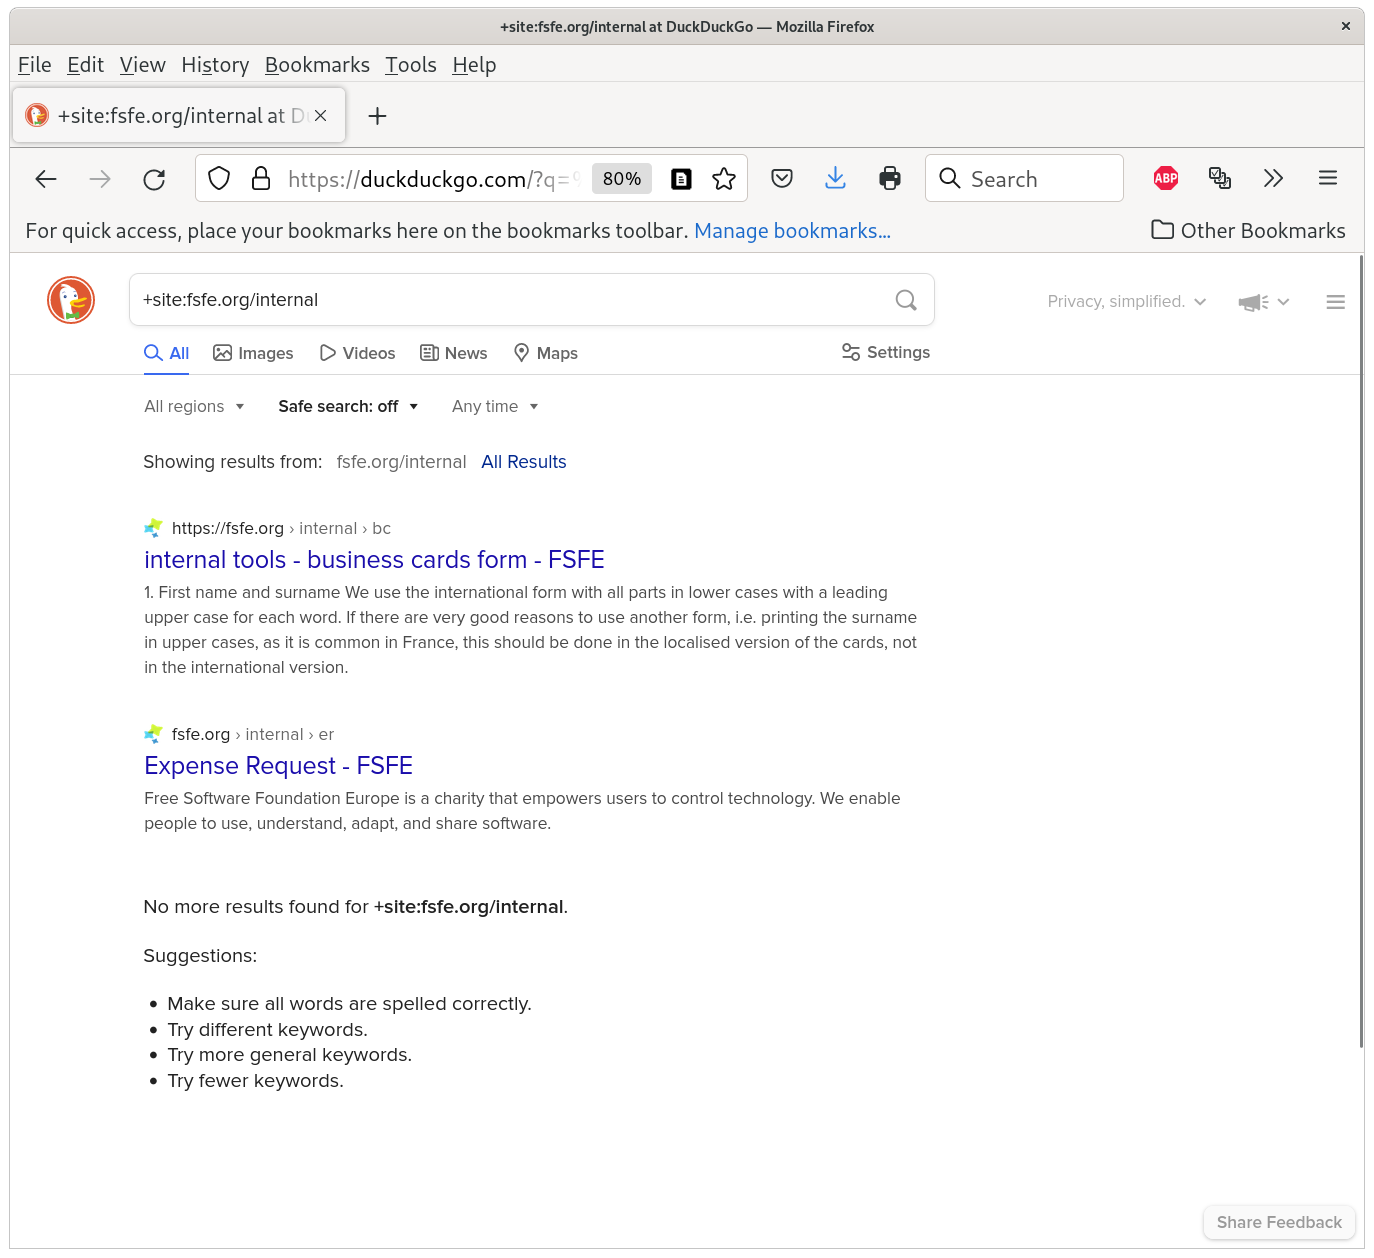The image size is (1374, 1258).
Task: Submit search with magnifier icon
Action: point(906,300)
